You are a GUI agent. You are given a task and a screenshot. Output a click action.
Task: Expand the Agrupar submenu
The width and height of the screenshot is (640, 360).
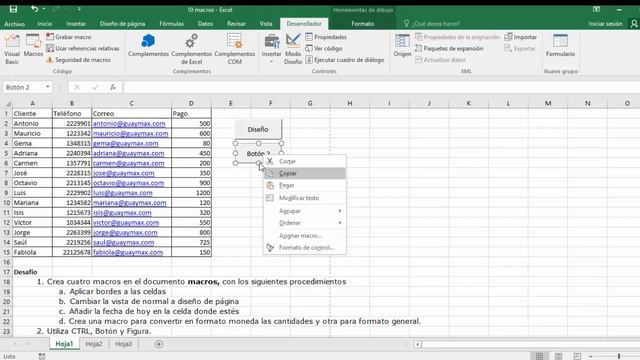click(305, 211)
